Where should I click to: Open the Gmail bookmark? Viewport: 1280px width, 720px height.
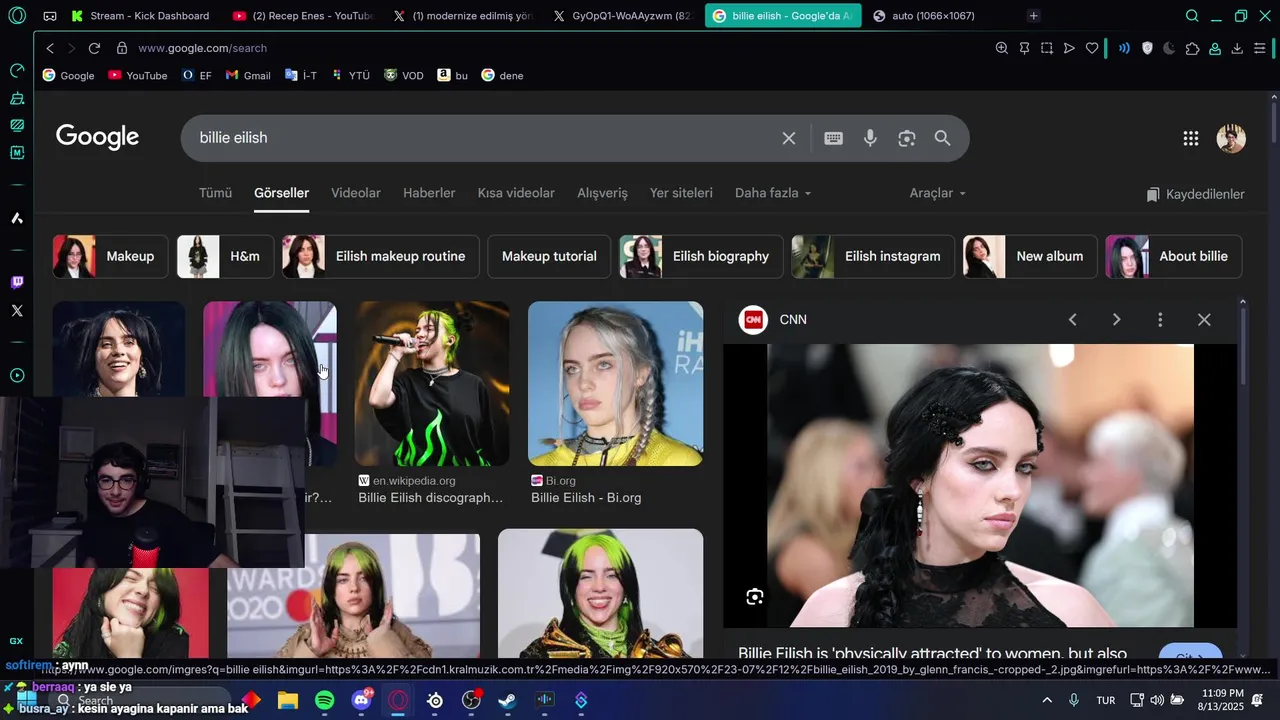tap(248, 75)
